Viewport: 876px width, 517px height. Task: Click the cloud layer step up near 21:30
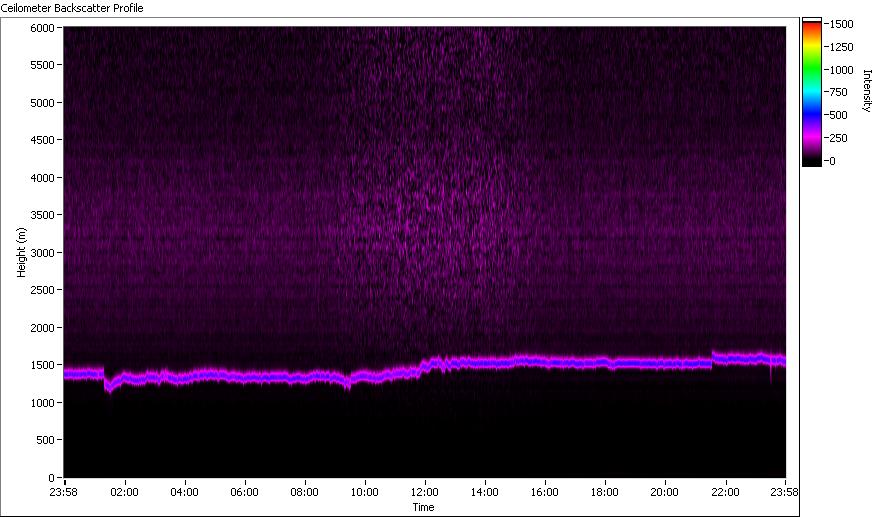(x=712, y=361)
